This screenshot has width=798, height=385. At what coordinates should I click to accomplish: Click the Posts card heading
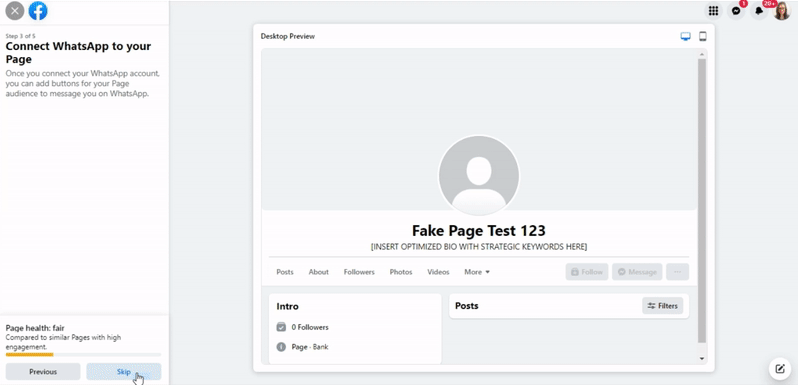(x=467, y=306)
